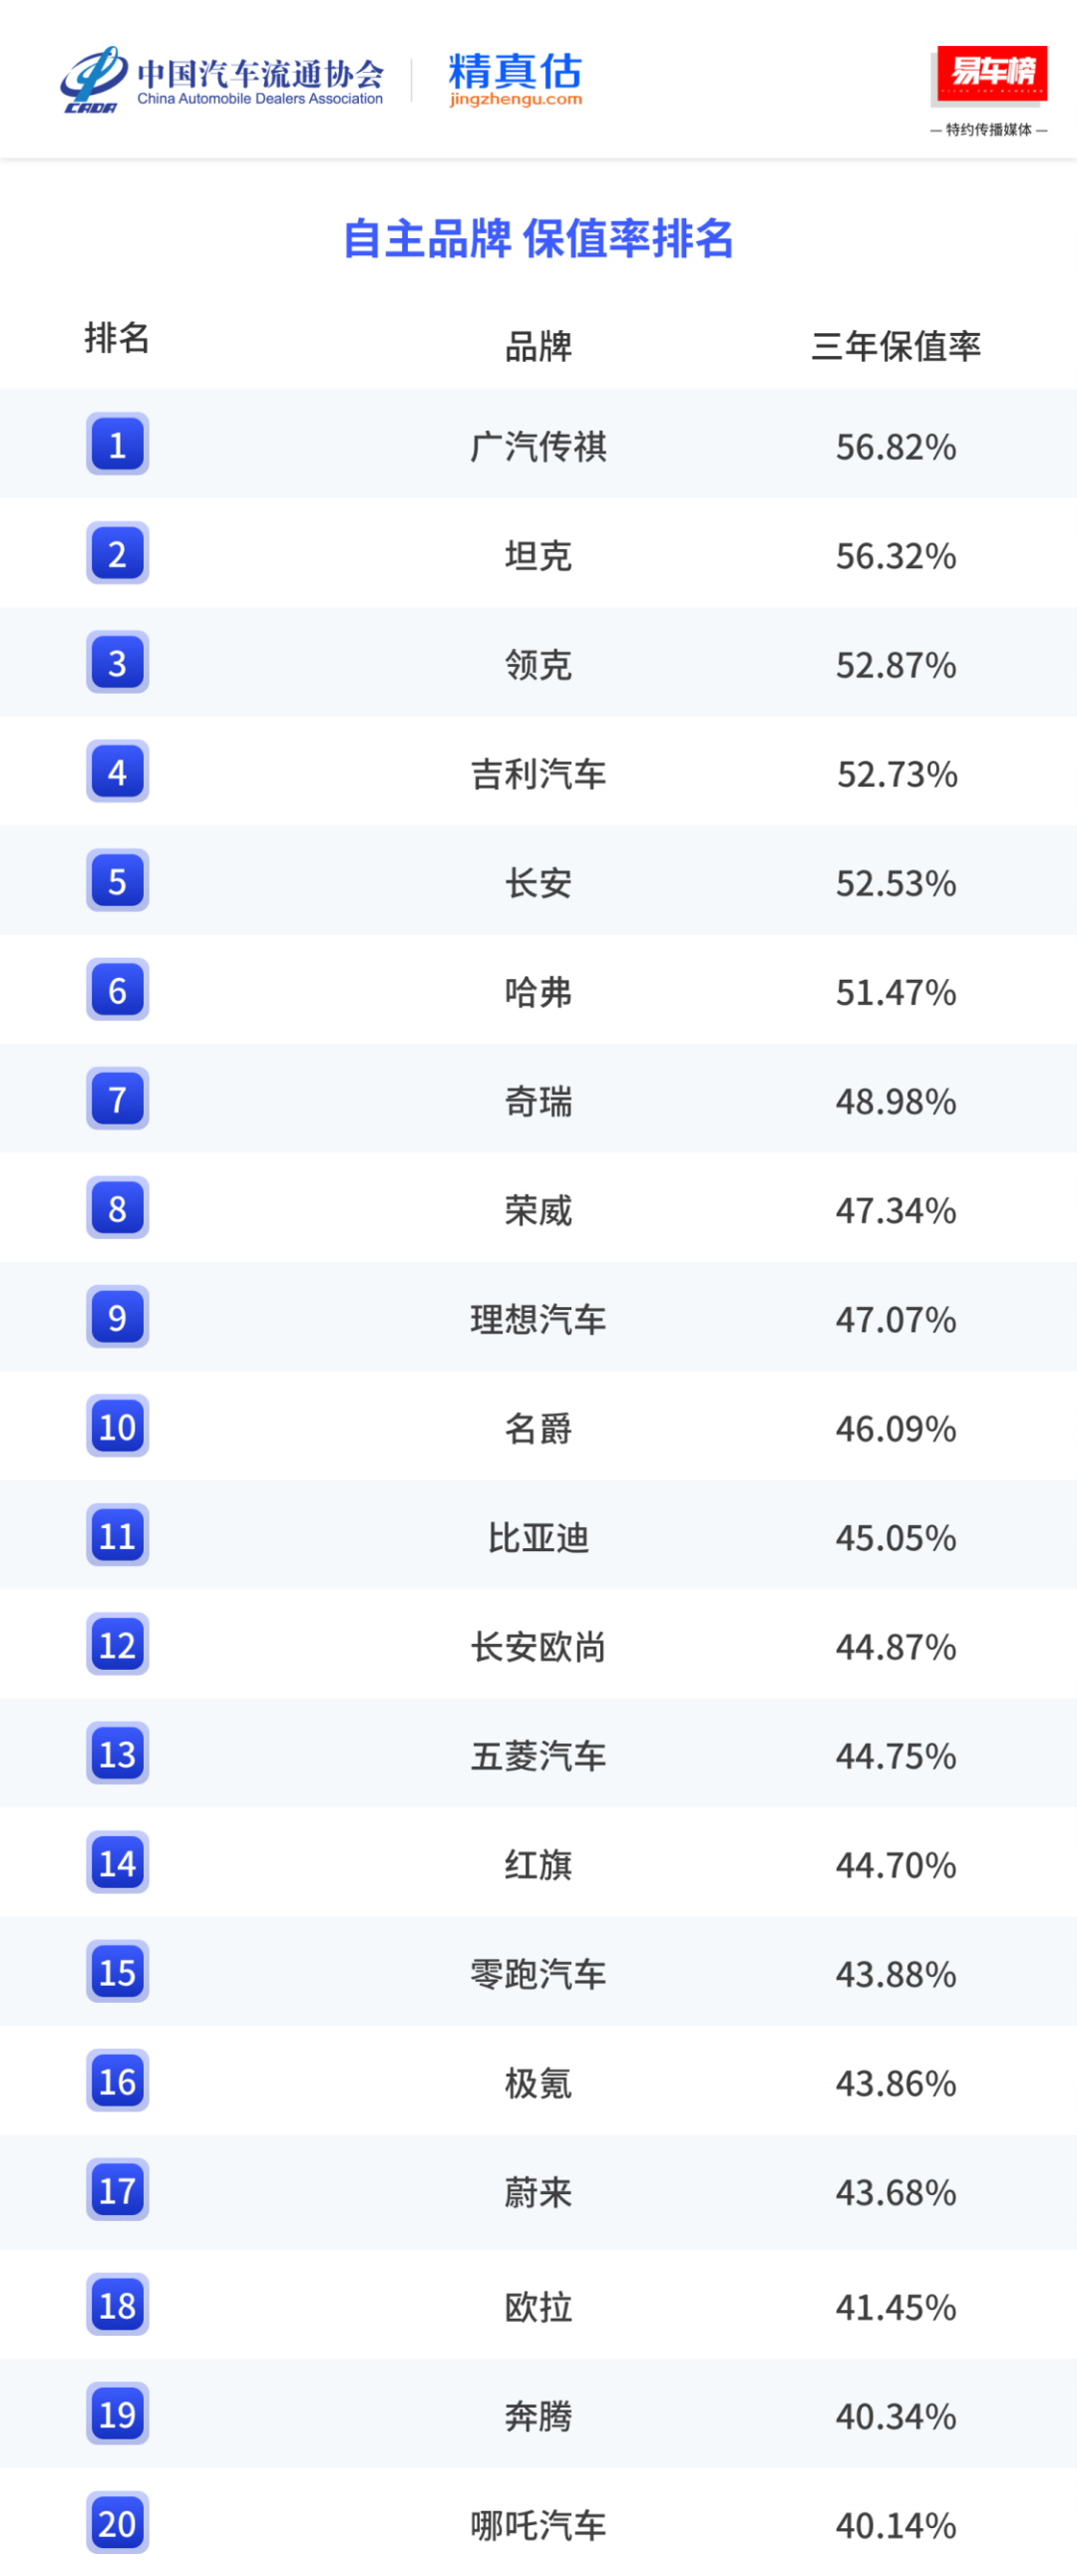Click the brand name 广汽传祺
This screenshot has height=2576, width=1077.
point(538,446)
